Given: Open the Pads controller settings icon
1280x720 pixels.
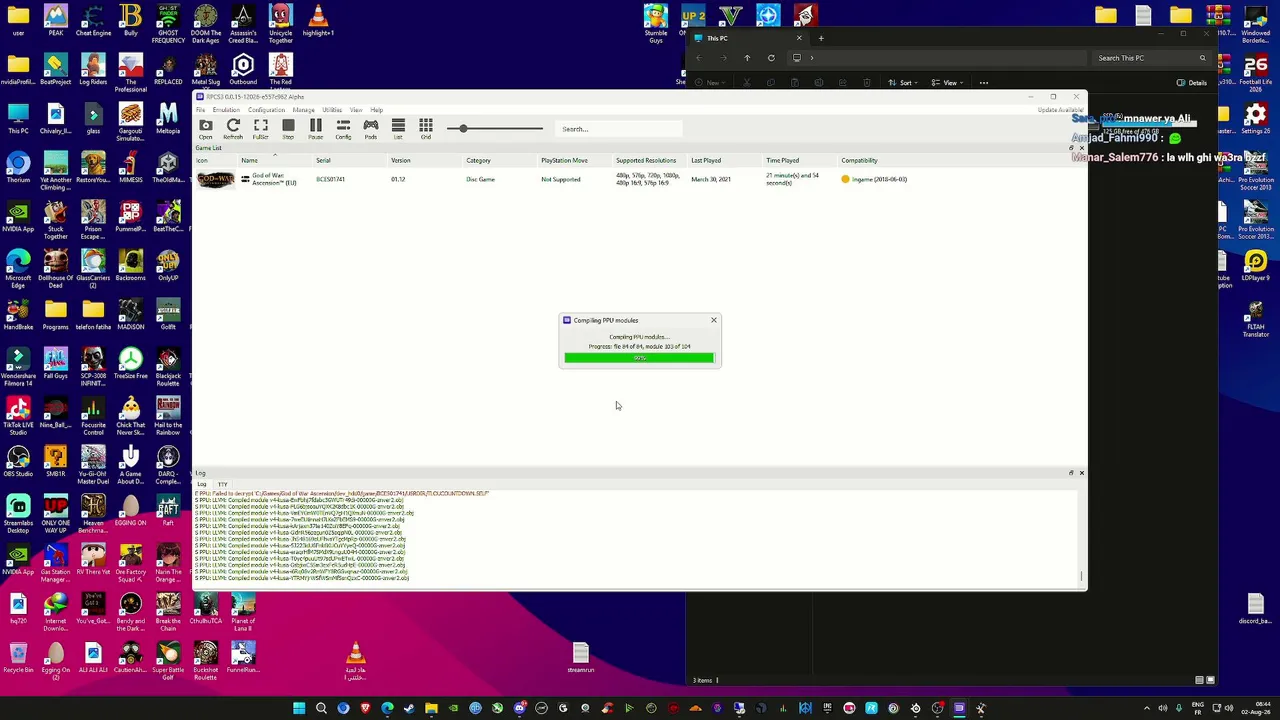Looking at the screenshot, I should pos(371,128).
